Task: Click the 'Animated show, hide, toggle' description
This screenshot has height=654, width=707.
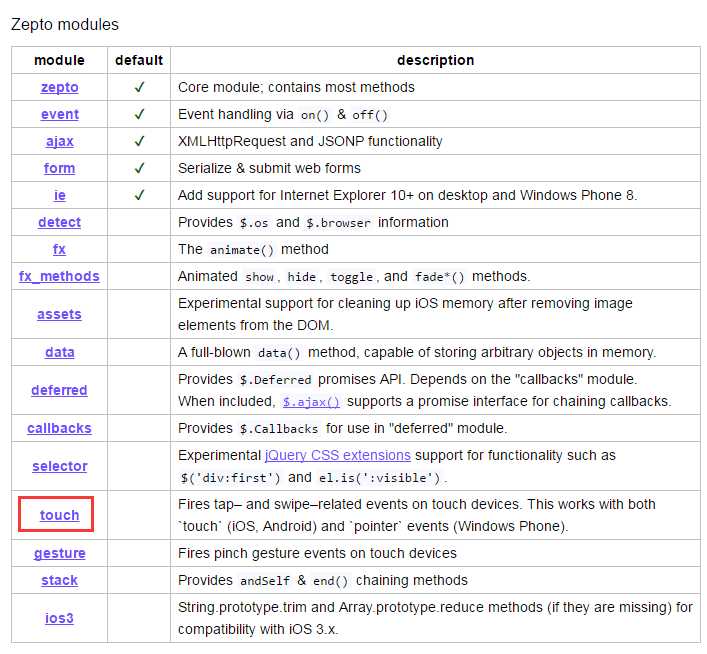Action: [x=354, y=276]
